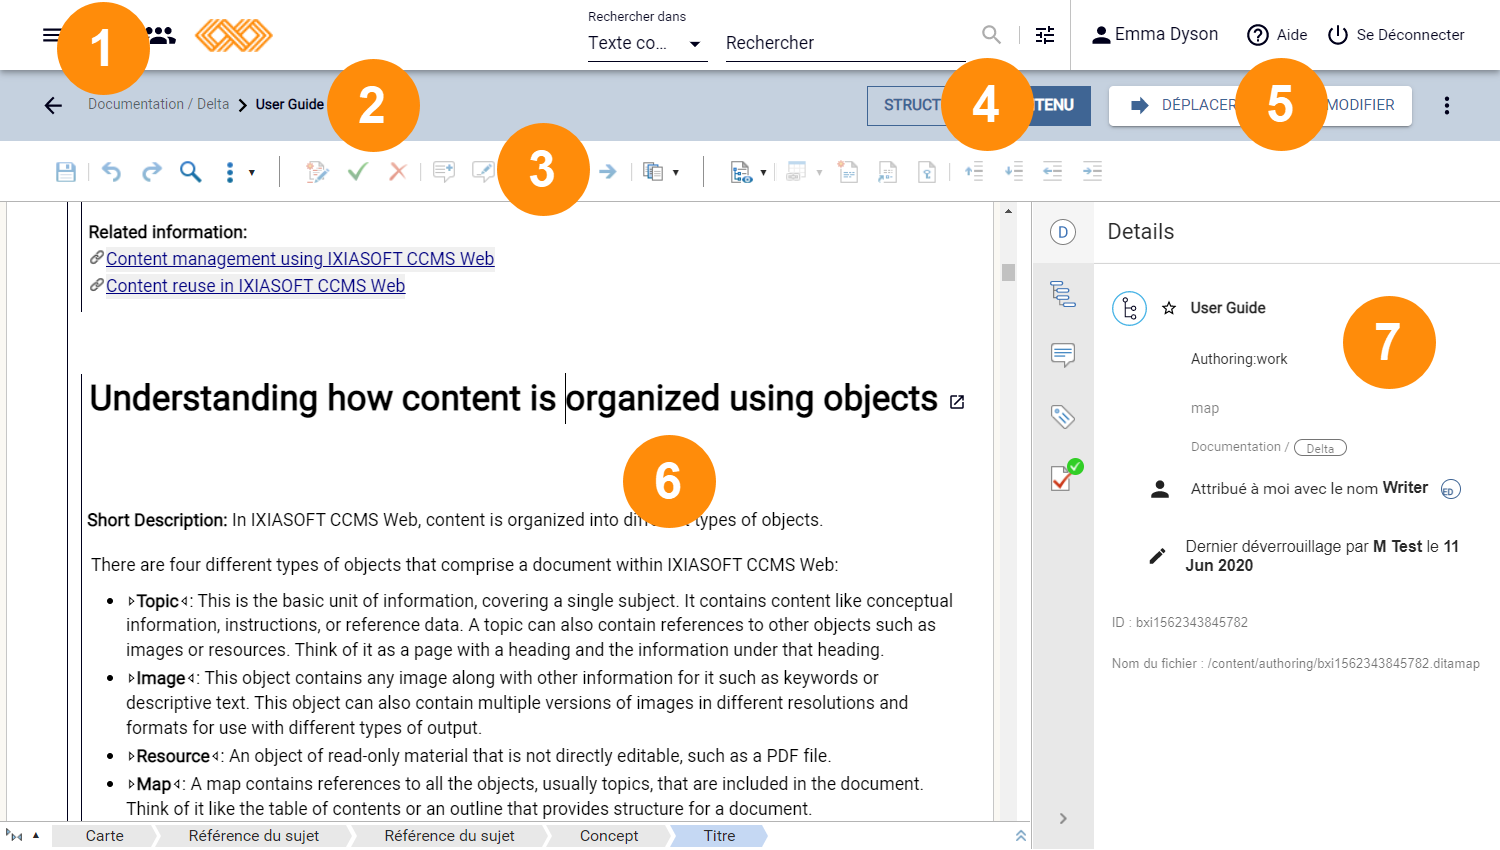Viewport: 1500px width, 850px height.
Task: Undo the last edit
Action: pos(111,172)
